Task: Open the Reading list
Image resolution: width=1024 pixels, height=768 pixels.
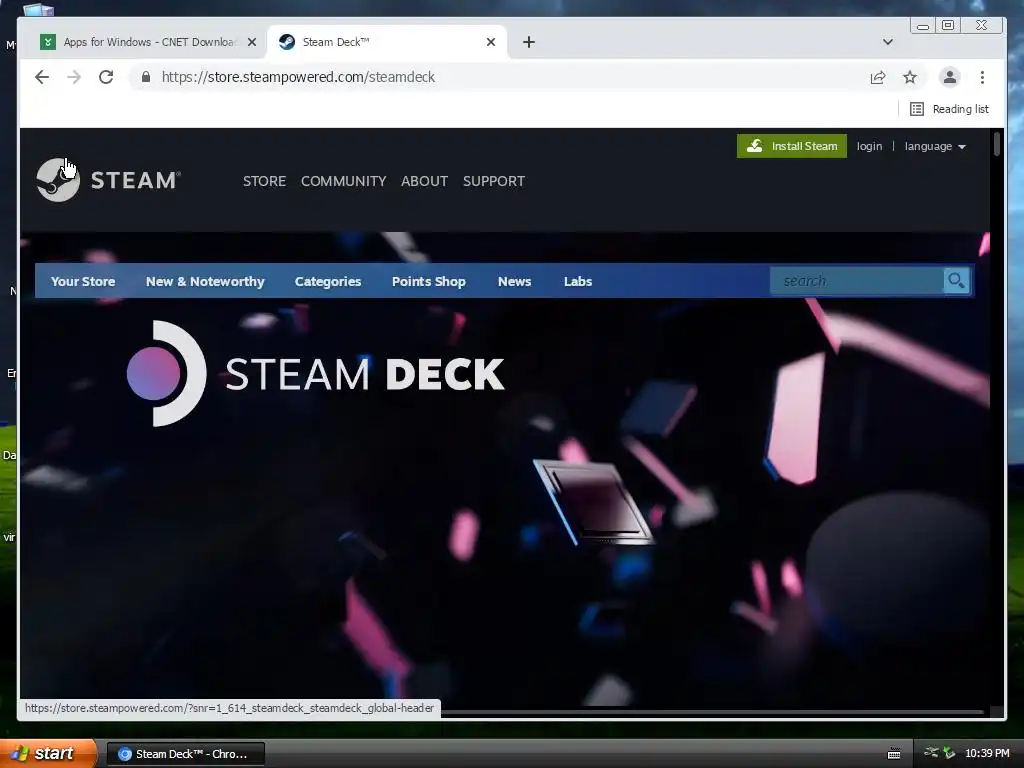Action: [950, 109]
